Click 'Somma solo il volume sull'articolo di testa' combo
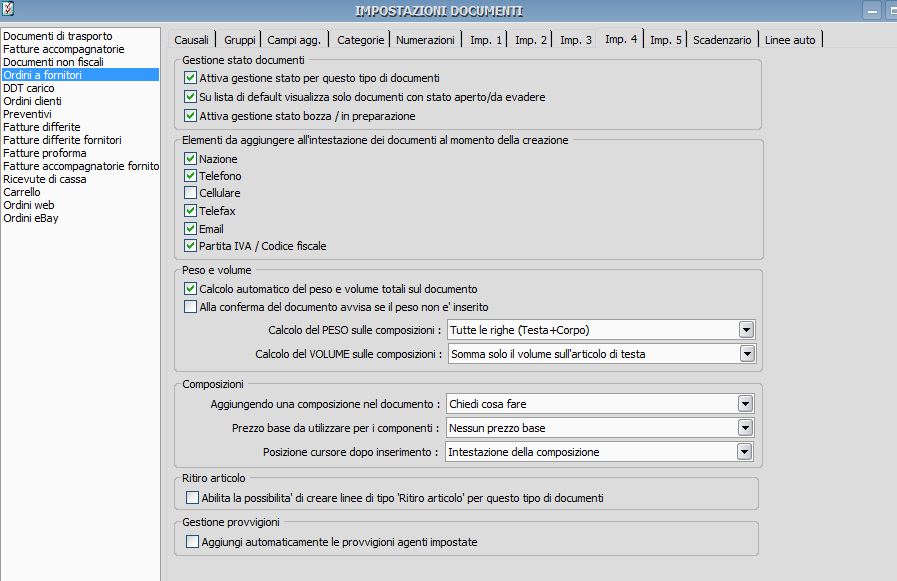 pos(602,354)
